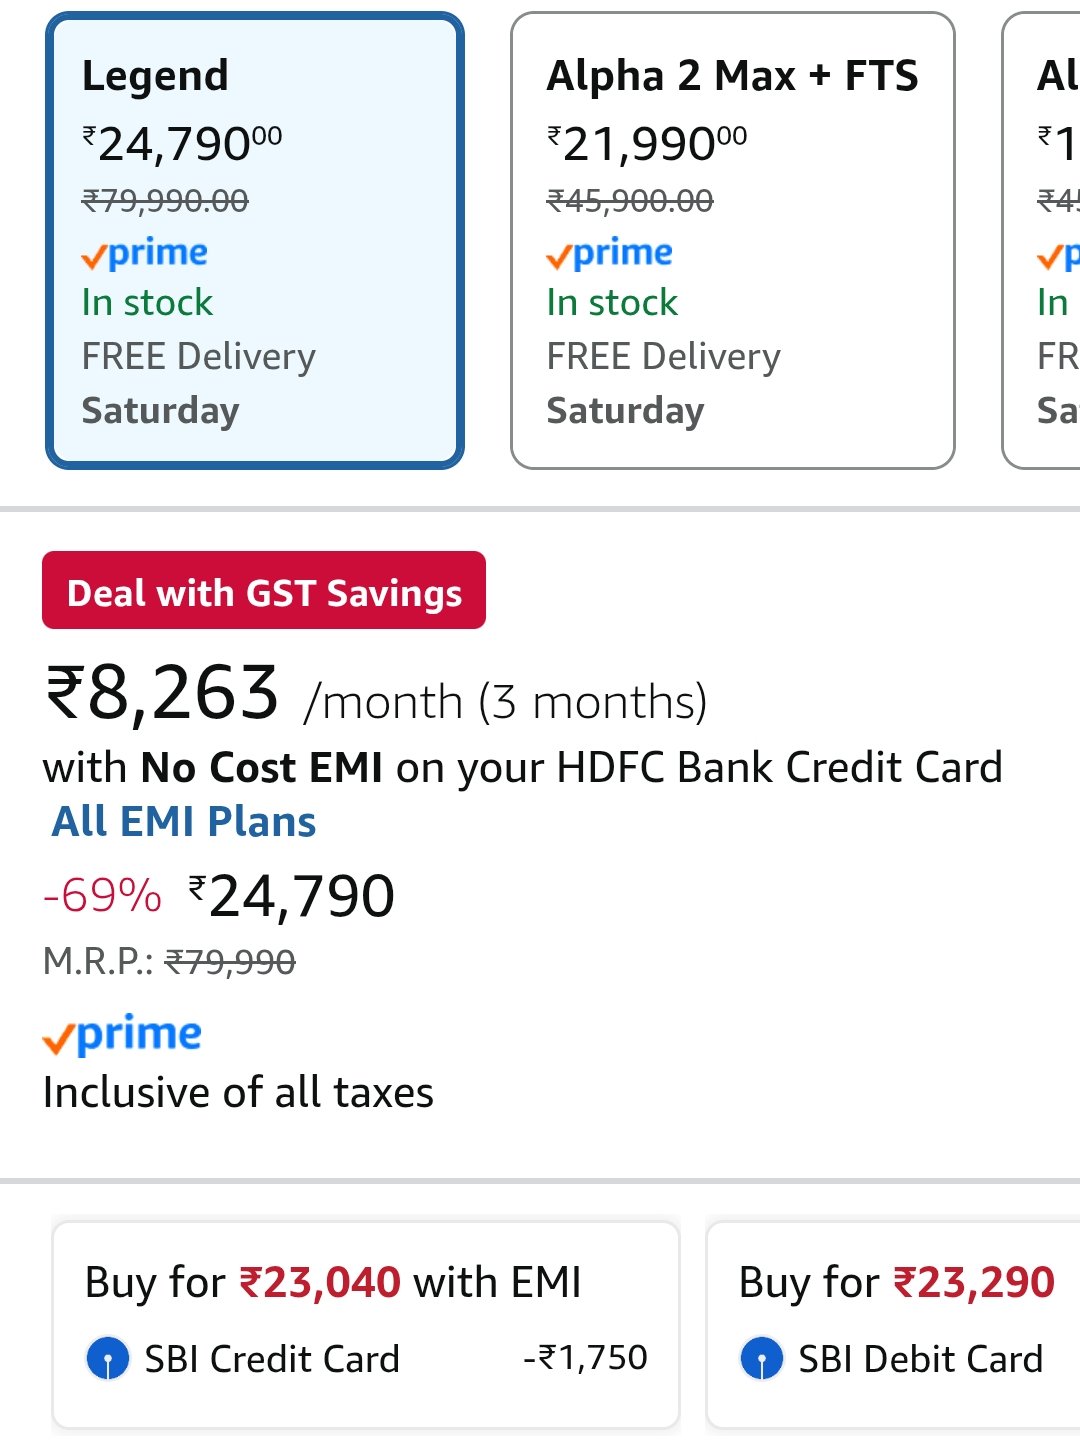Tap the -₹1,750 savings amount

click(x=585, y=1358)
